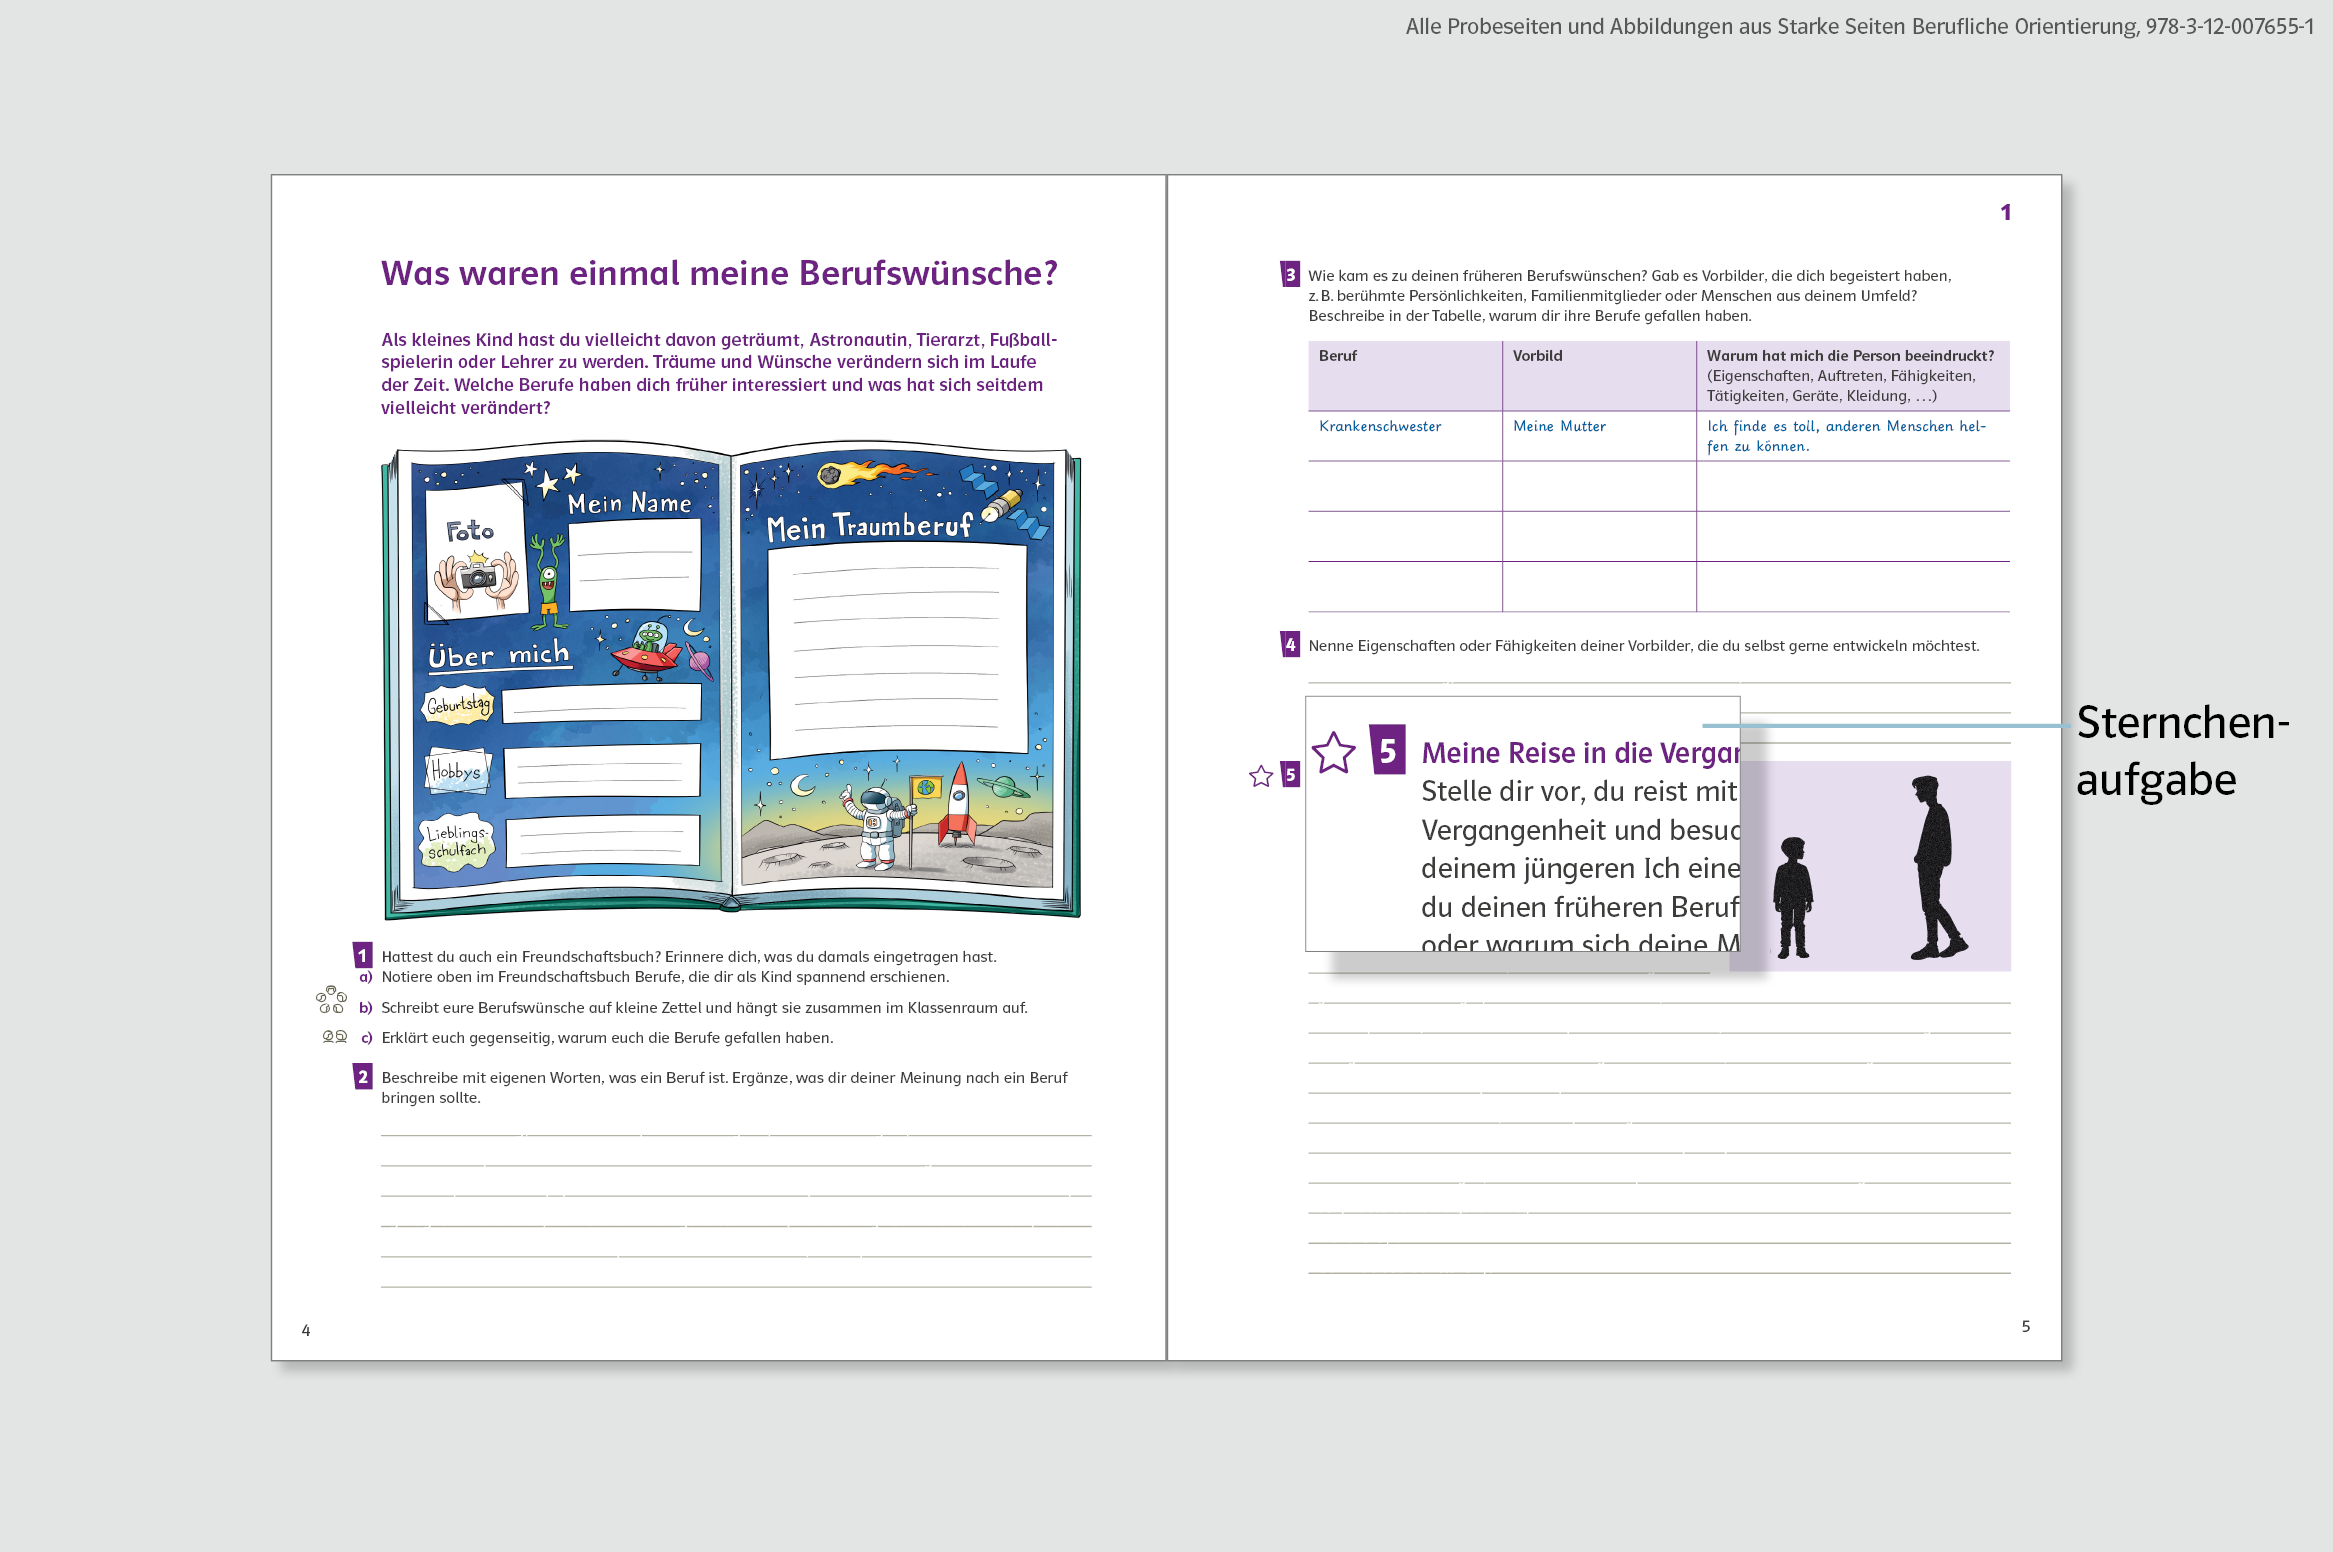The width and height of the screenshot is (2333, 1552).
Task: Click the "Meine Reise in die Vergan…" callout heading
Action: pos(1580,752)
